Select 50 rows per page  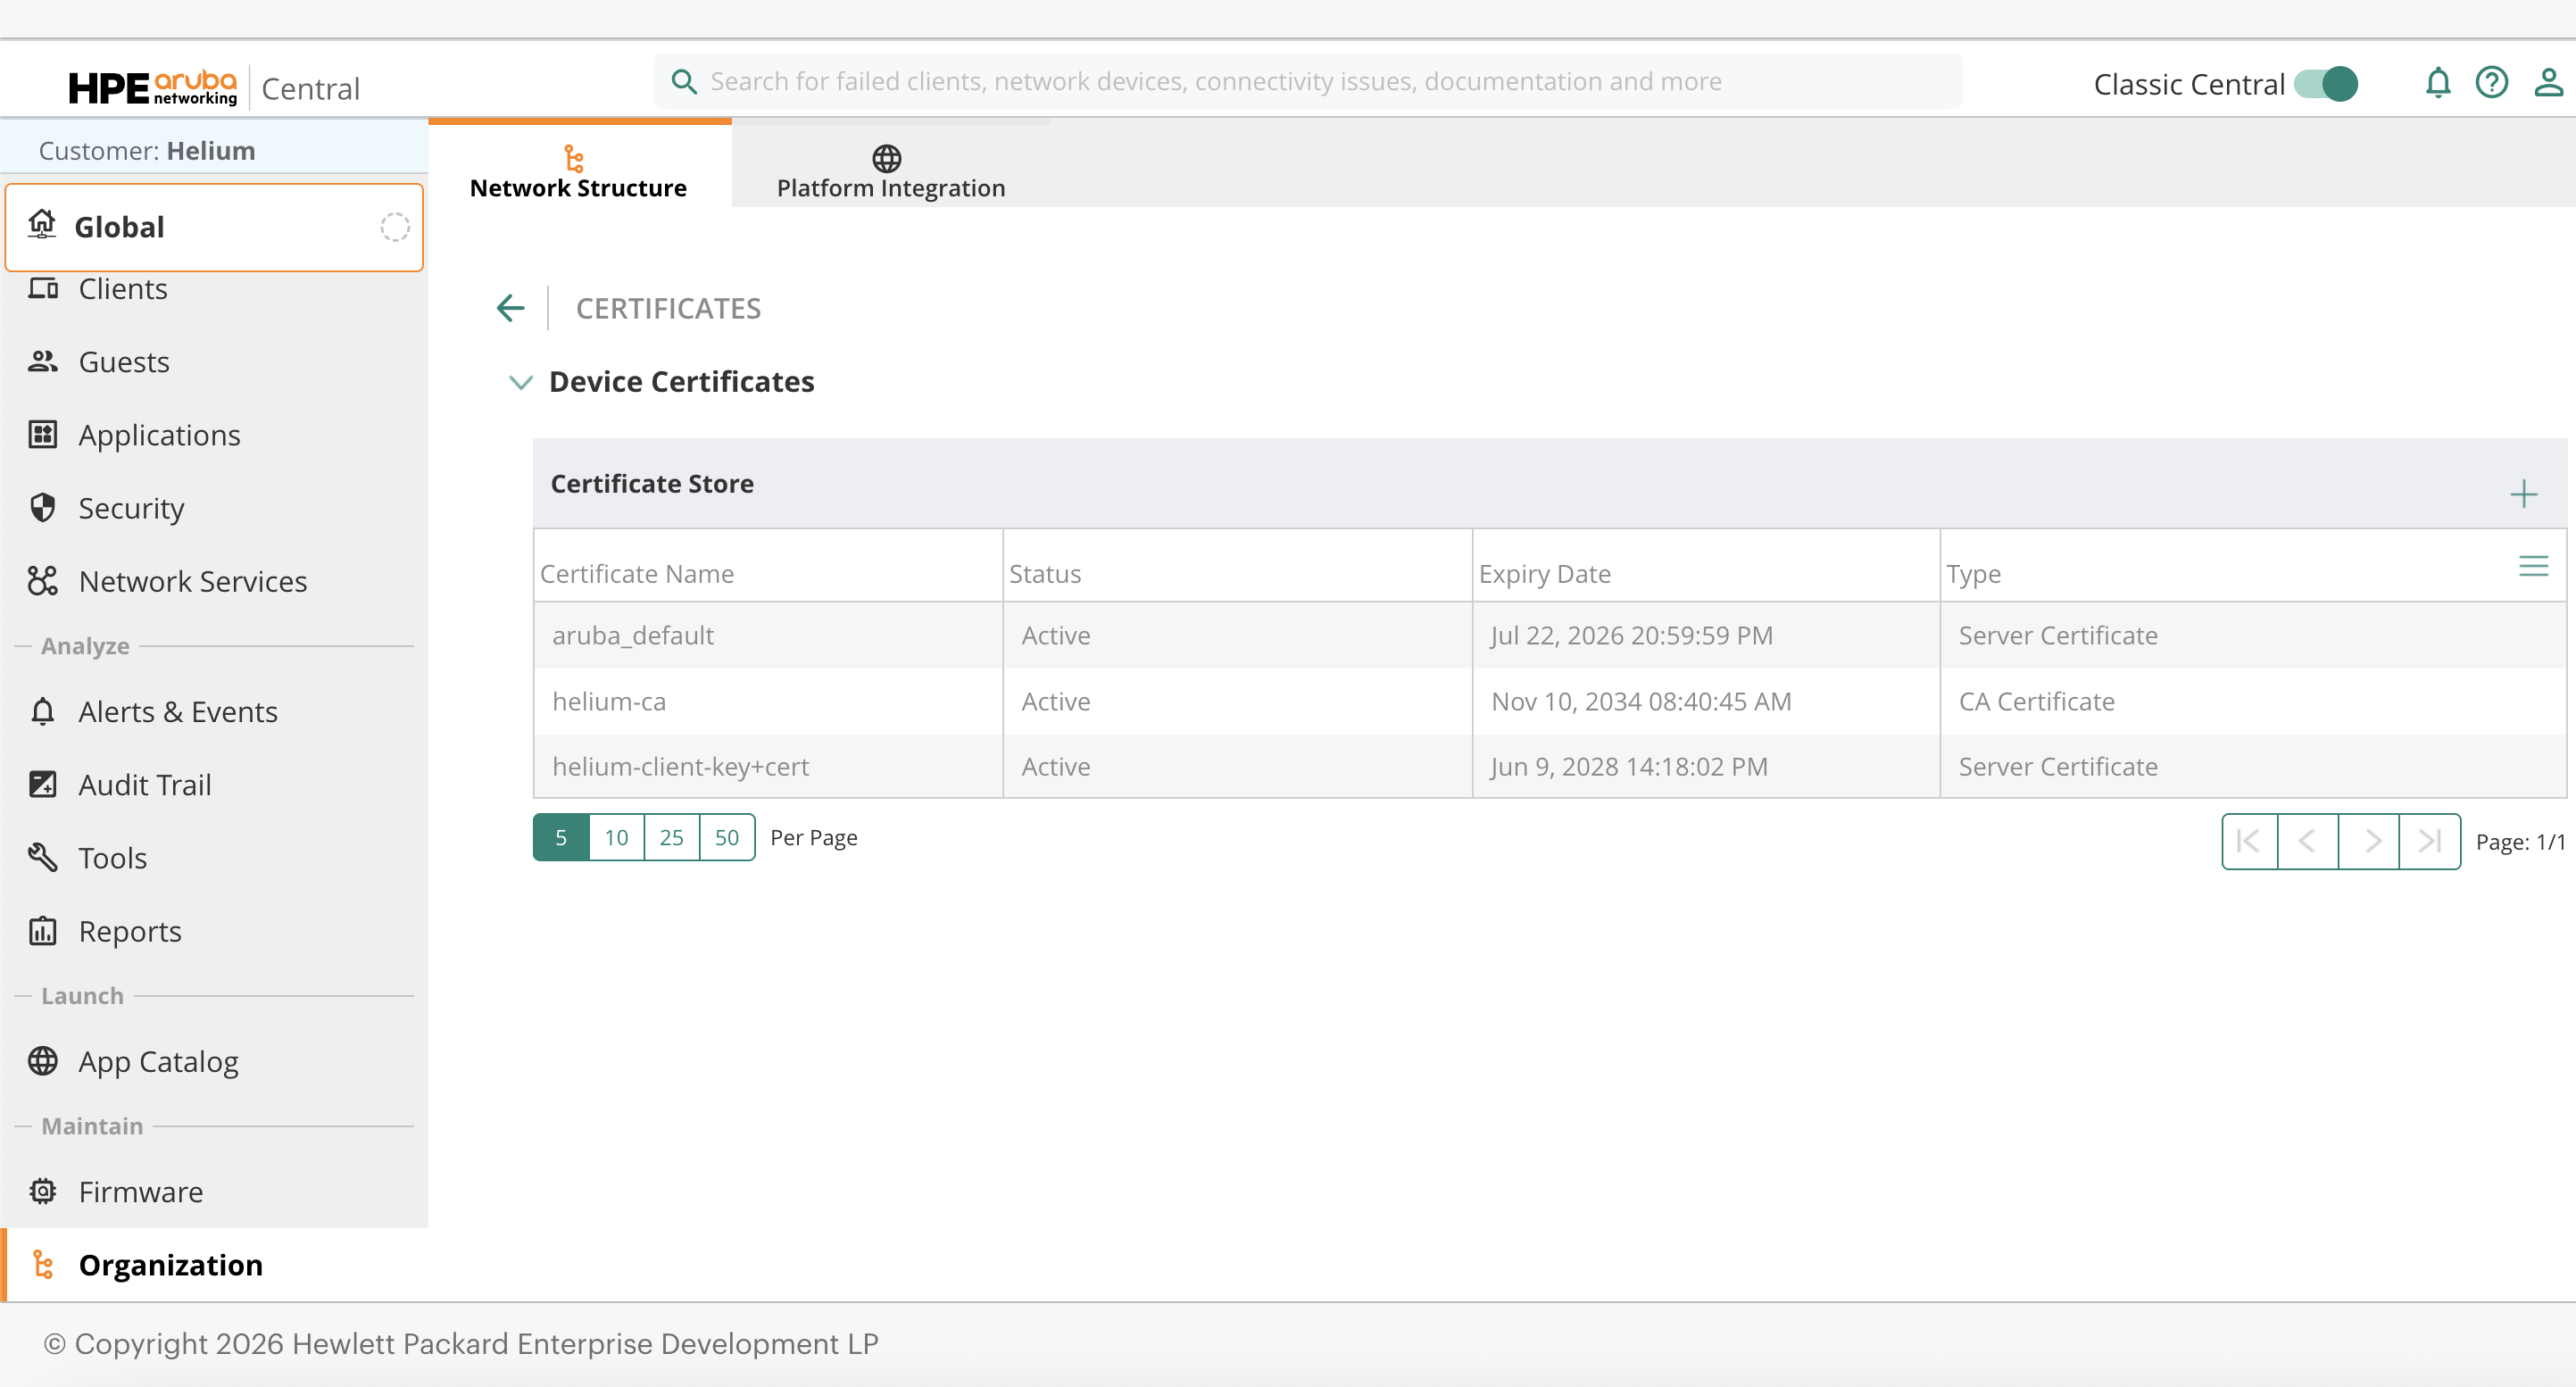(x=727, y=838)
